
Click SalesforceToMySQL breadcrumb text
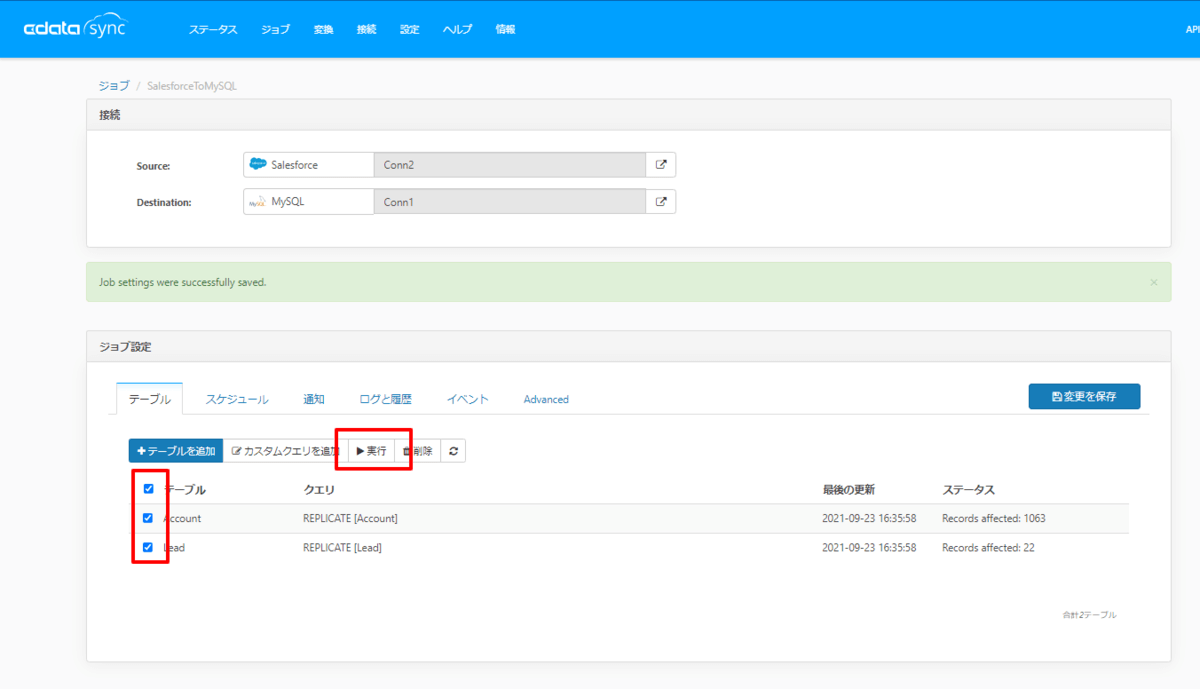coord(192,86)
